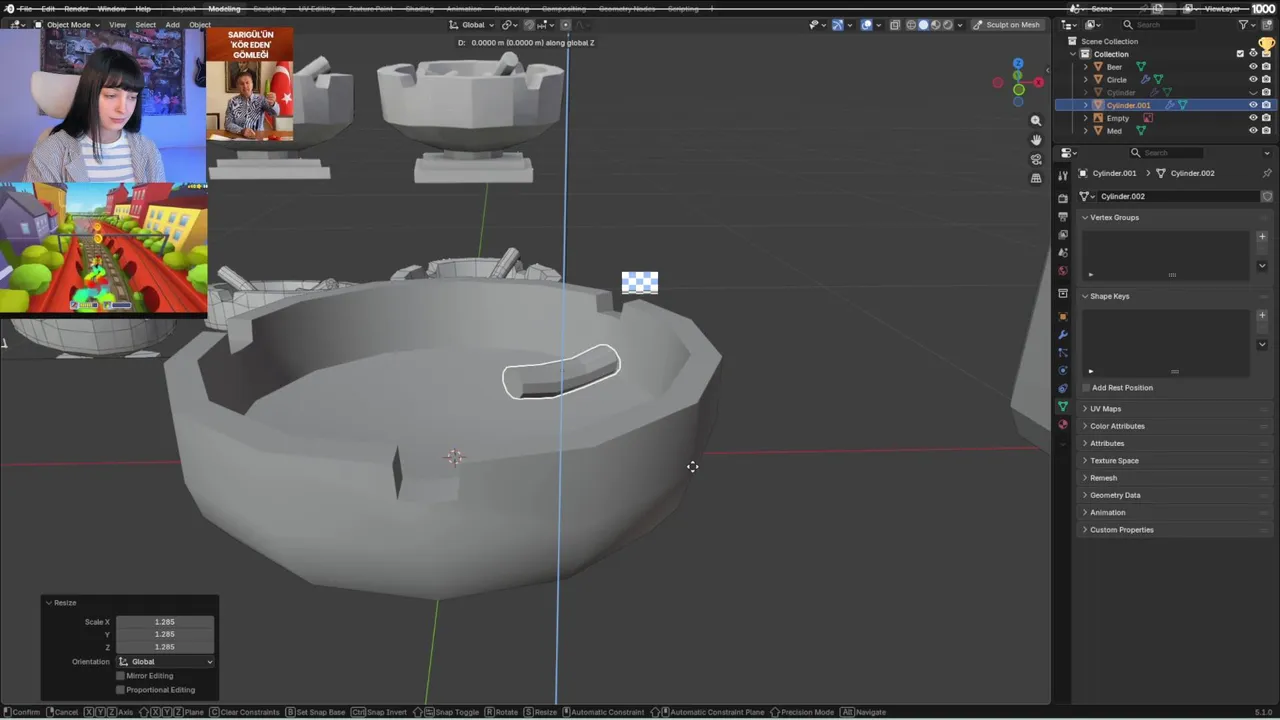Expand the Color Attributes panel

click(x=1117, y=426)
